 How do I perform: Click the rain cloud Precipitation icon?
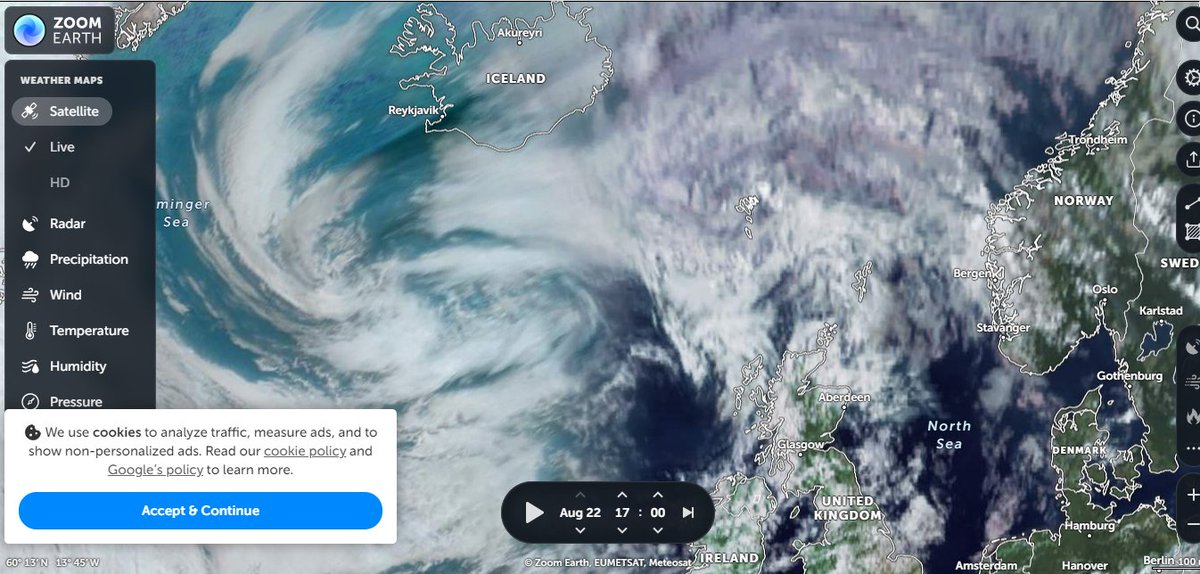click(x=30, y=260)
